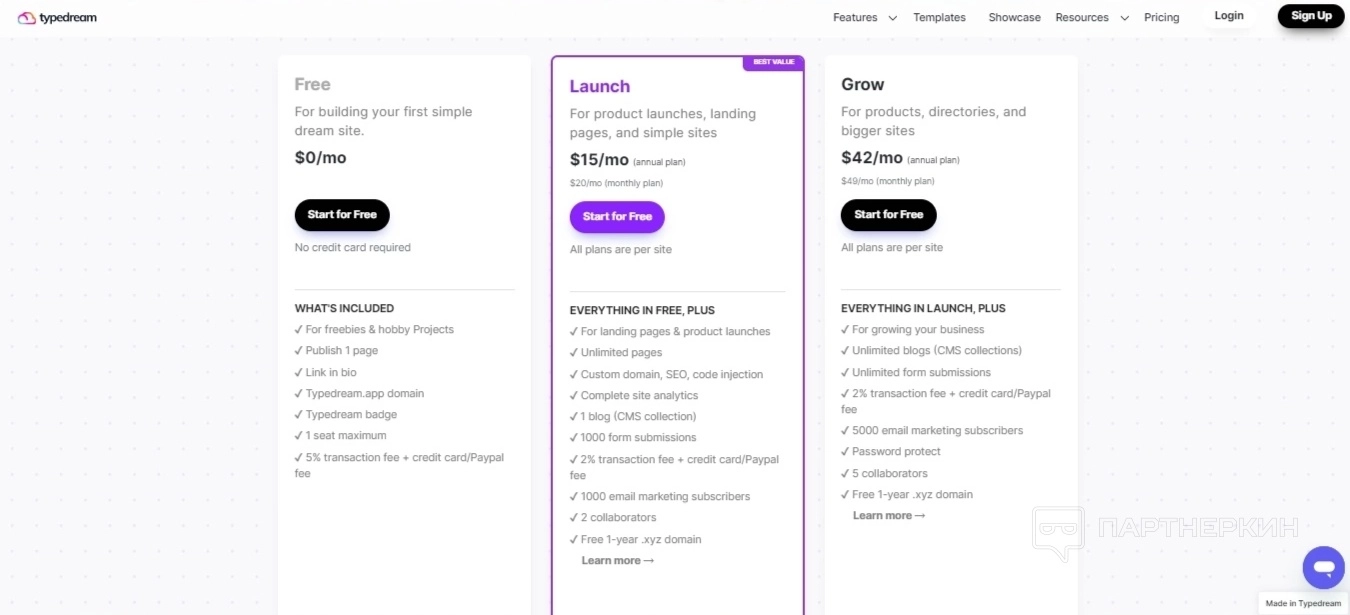The image size is (1350, 615).
Task: Click the Typedream cloud logo icon
Action: (x=27, y=17)
